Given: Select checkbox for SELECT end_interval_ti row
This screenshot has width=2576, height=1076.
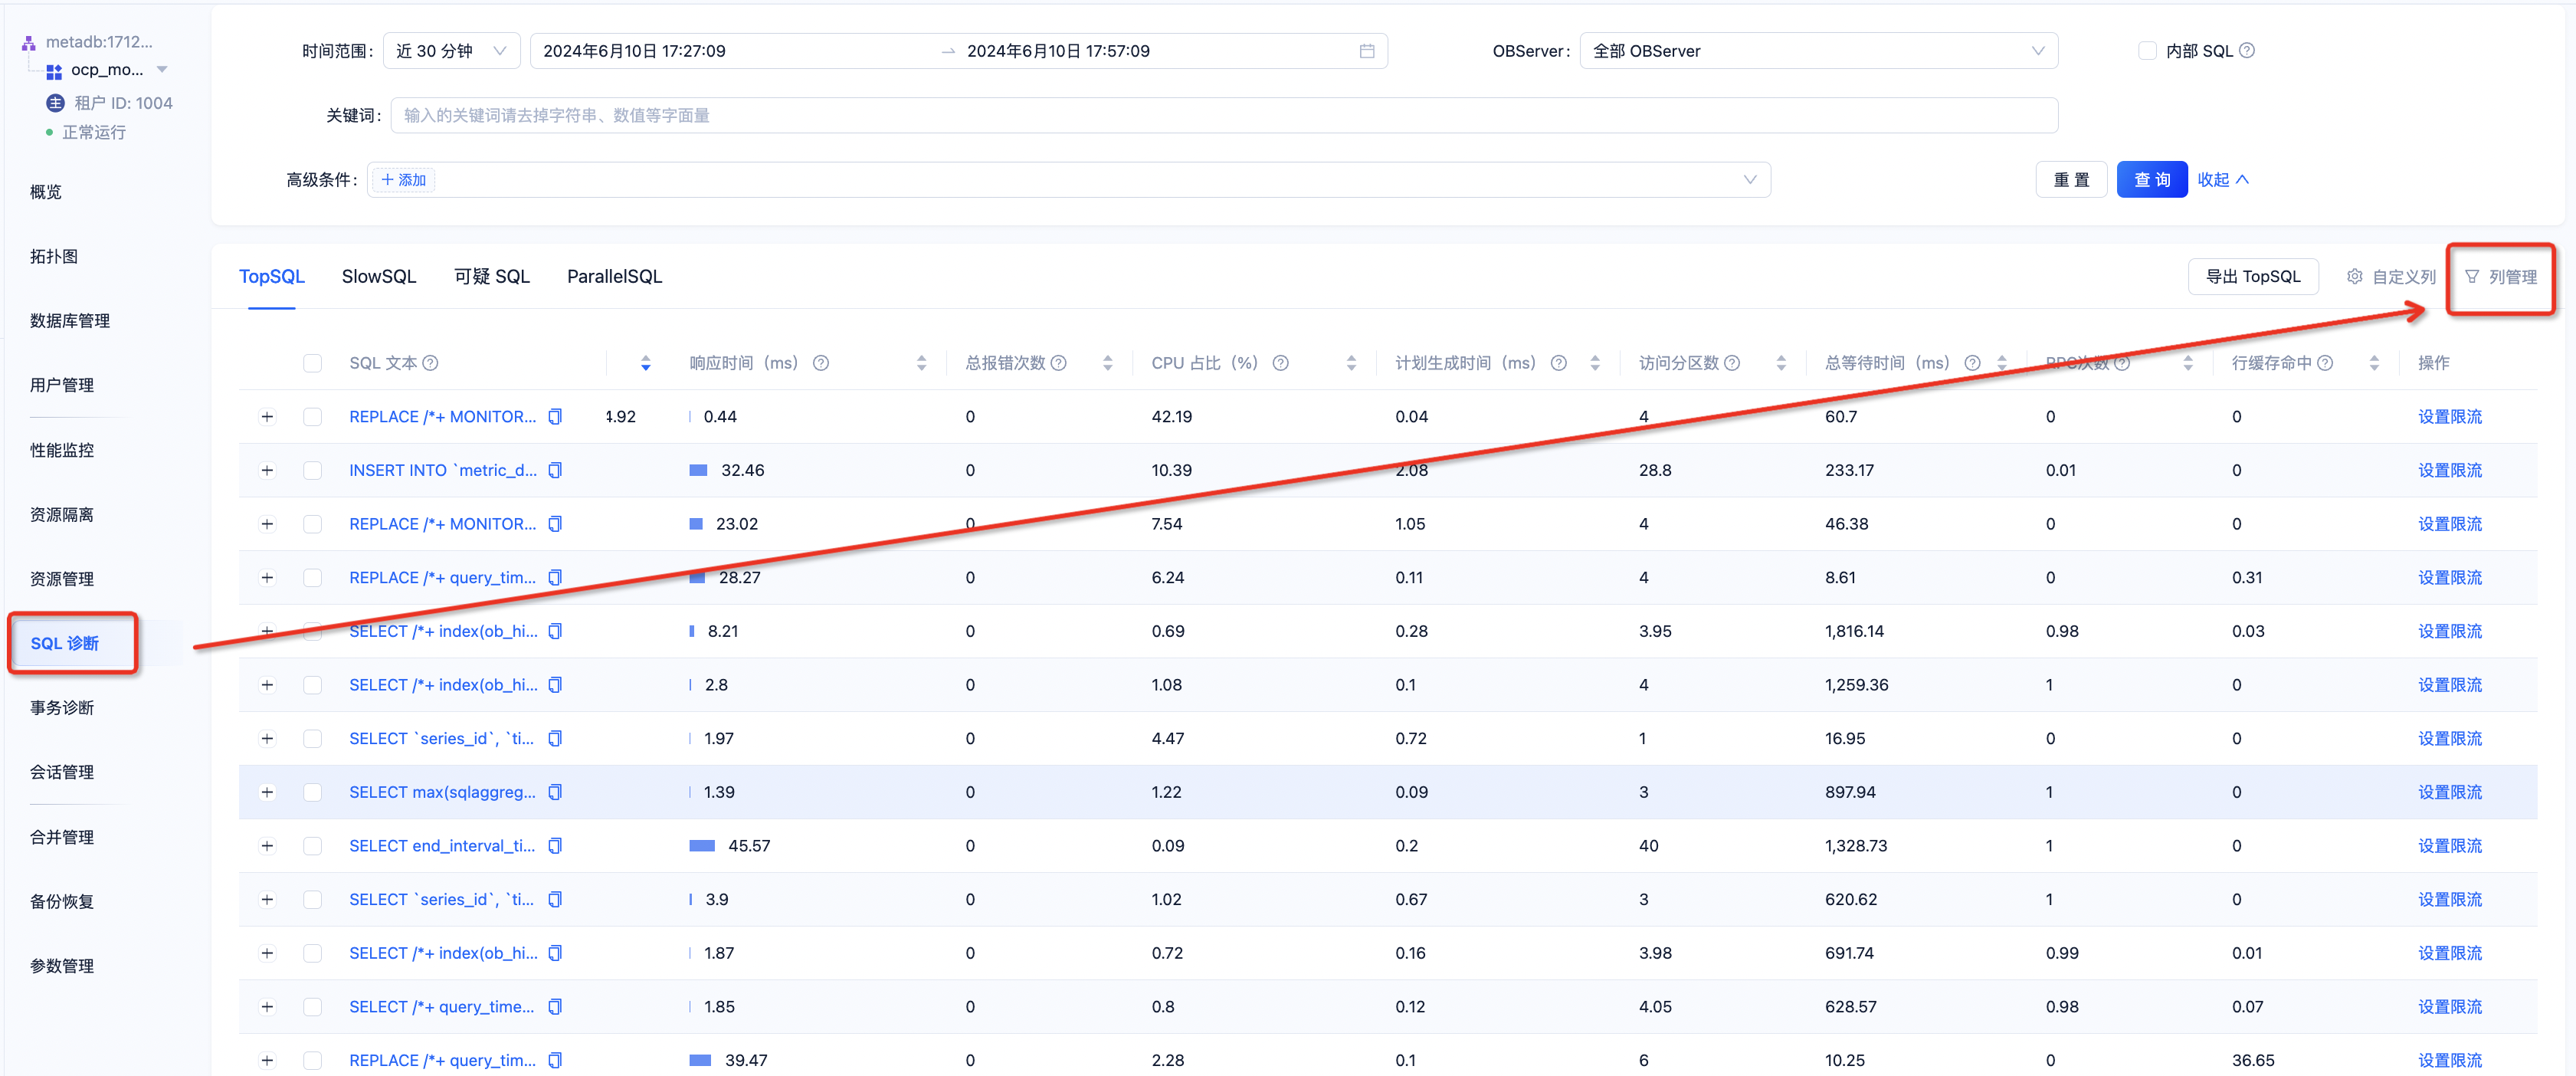Looking at the screenshot, I should coord(313,846).
